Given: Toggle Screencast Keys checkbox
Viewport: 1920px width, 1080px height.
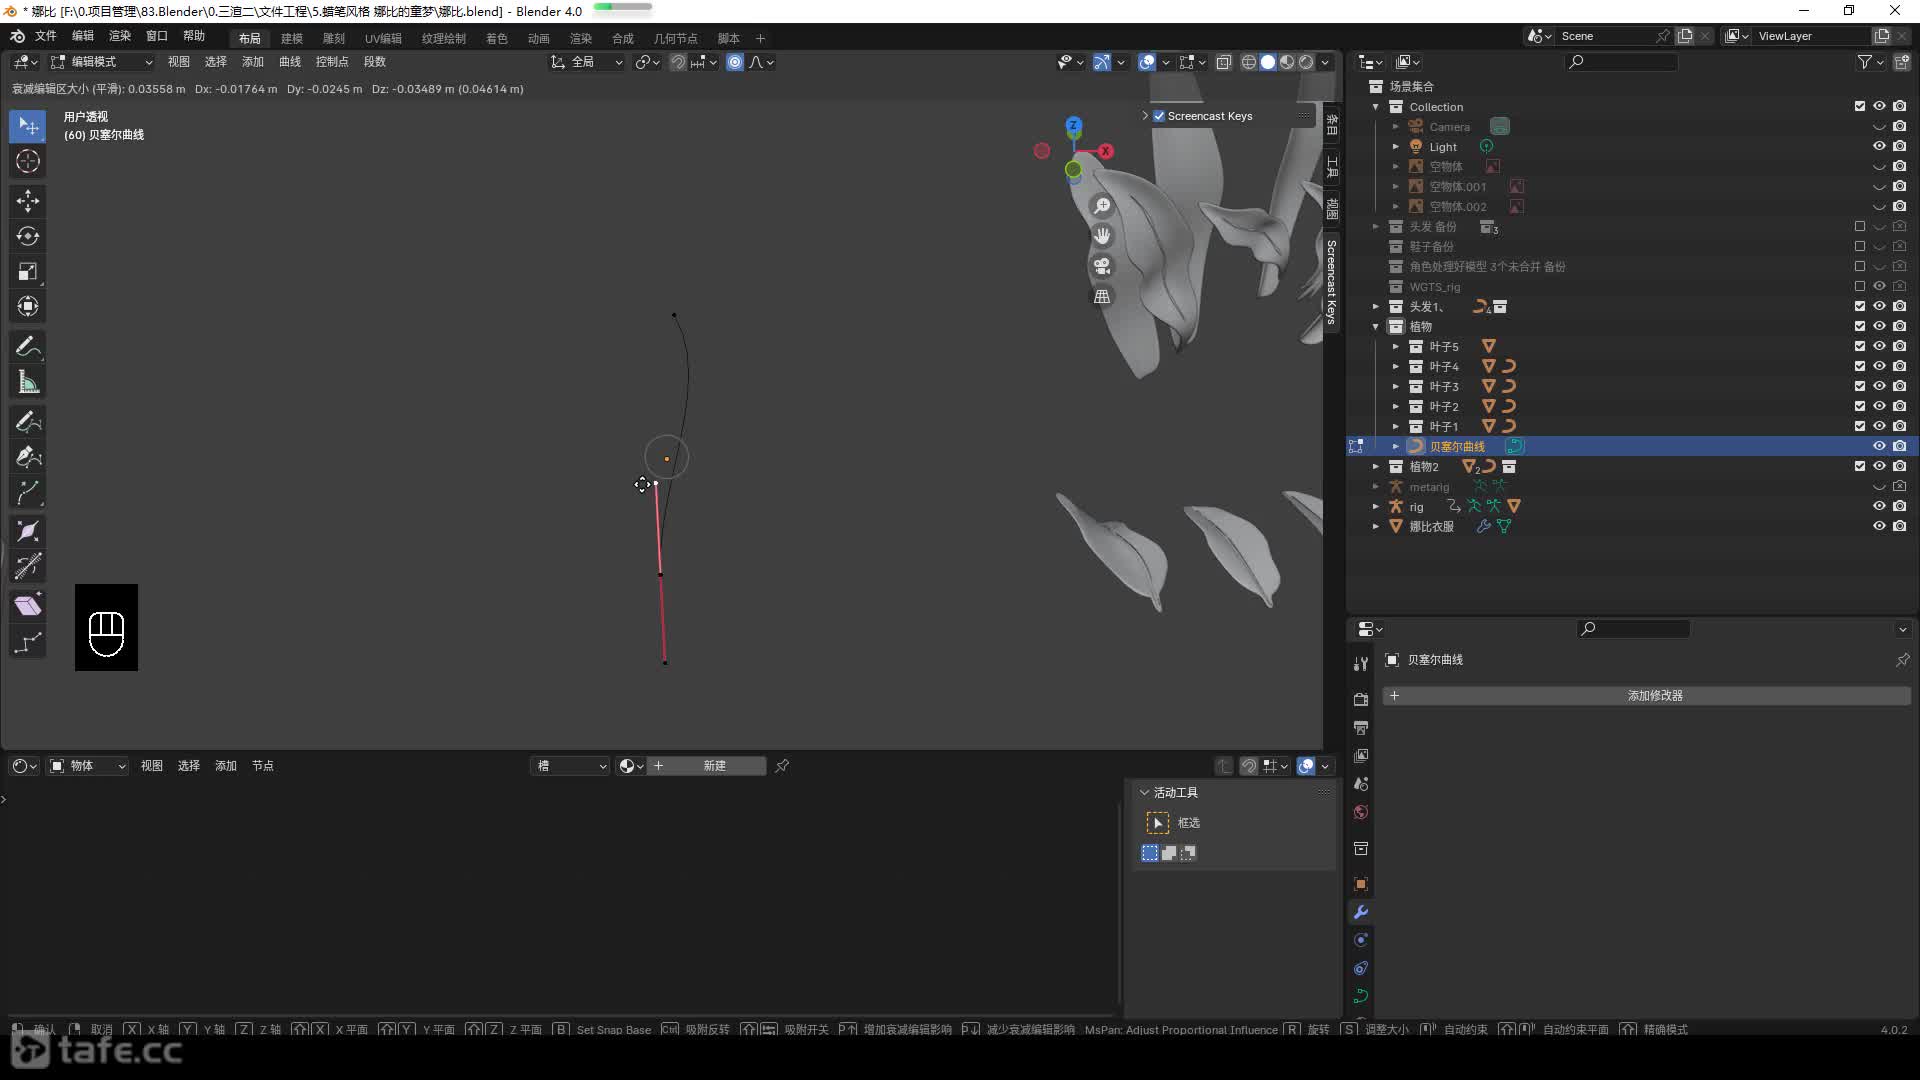Looking at the screenshot, I should (x=1159, y=116).
